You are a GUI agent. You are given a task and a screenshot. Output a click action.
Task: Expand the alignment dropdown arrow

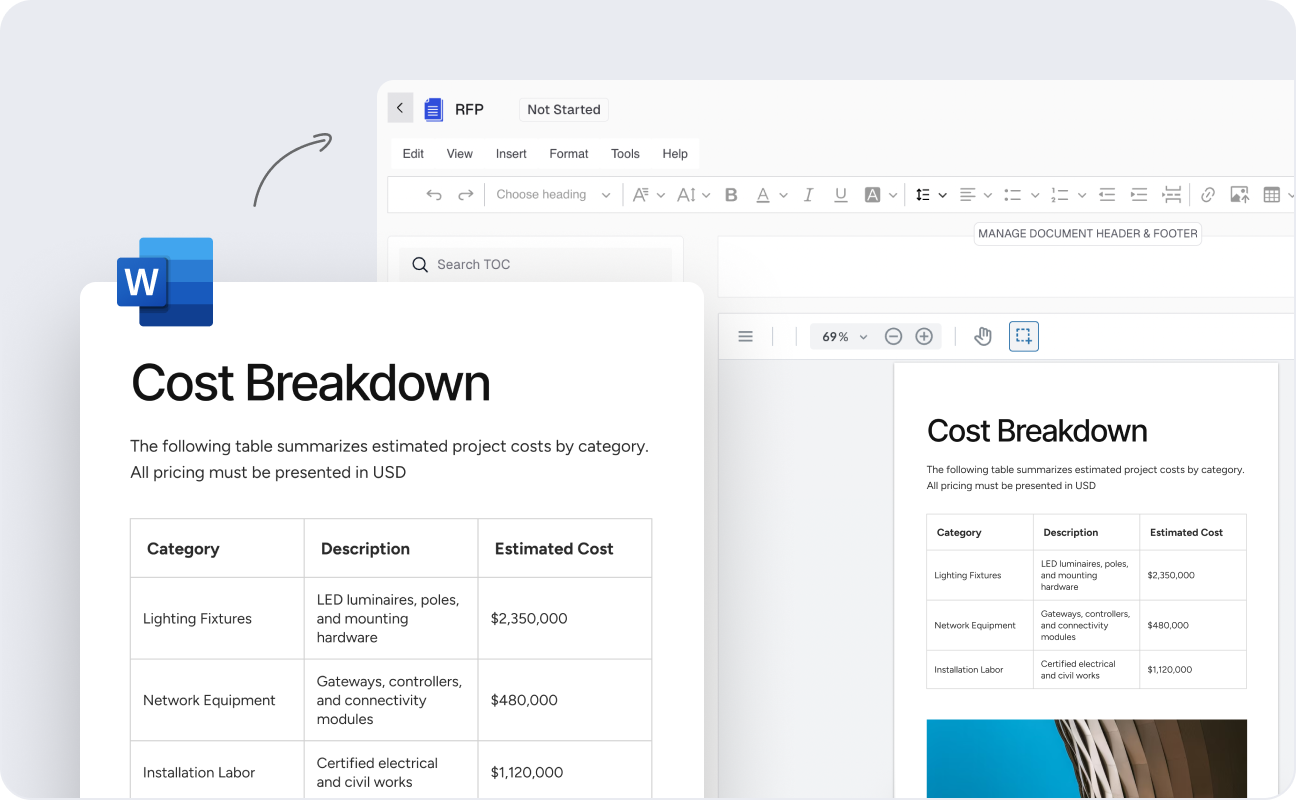coord(988,196)
